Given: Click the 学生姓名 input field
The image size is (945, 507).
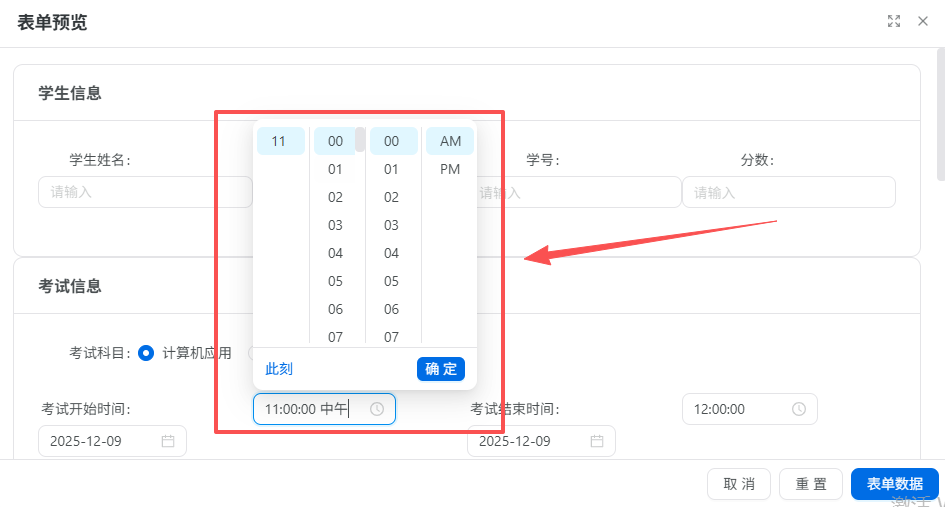Looking at the screenshot, I should pos(145,192).
